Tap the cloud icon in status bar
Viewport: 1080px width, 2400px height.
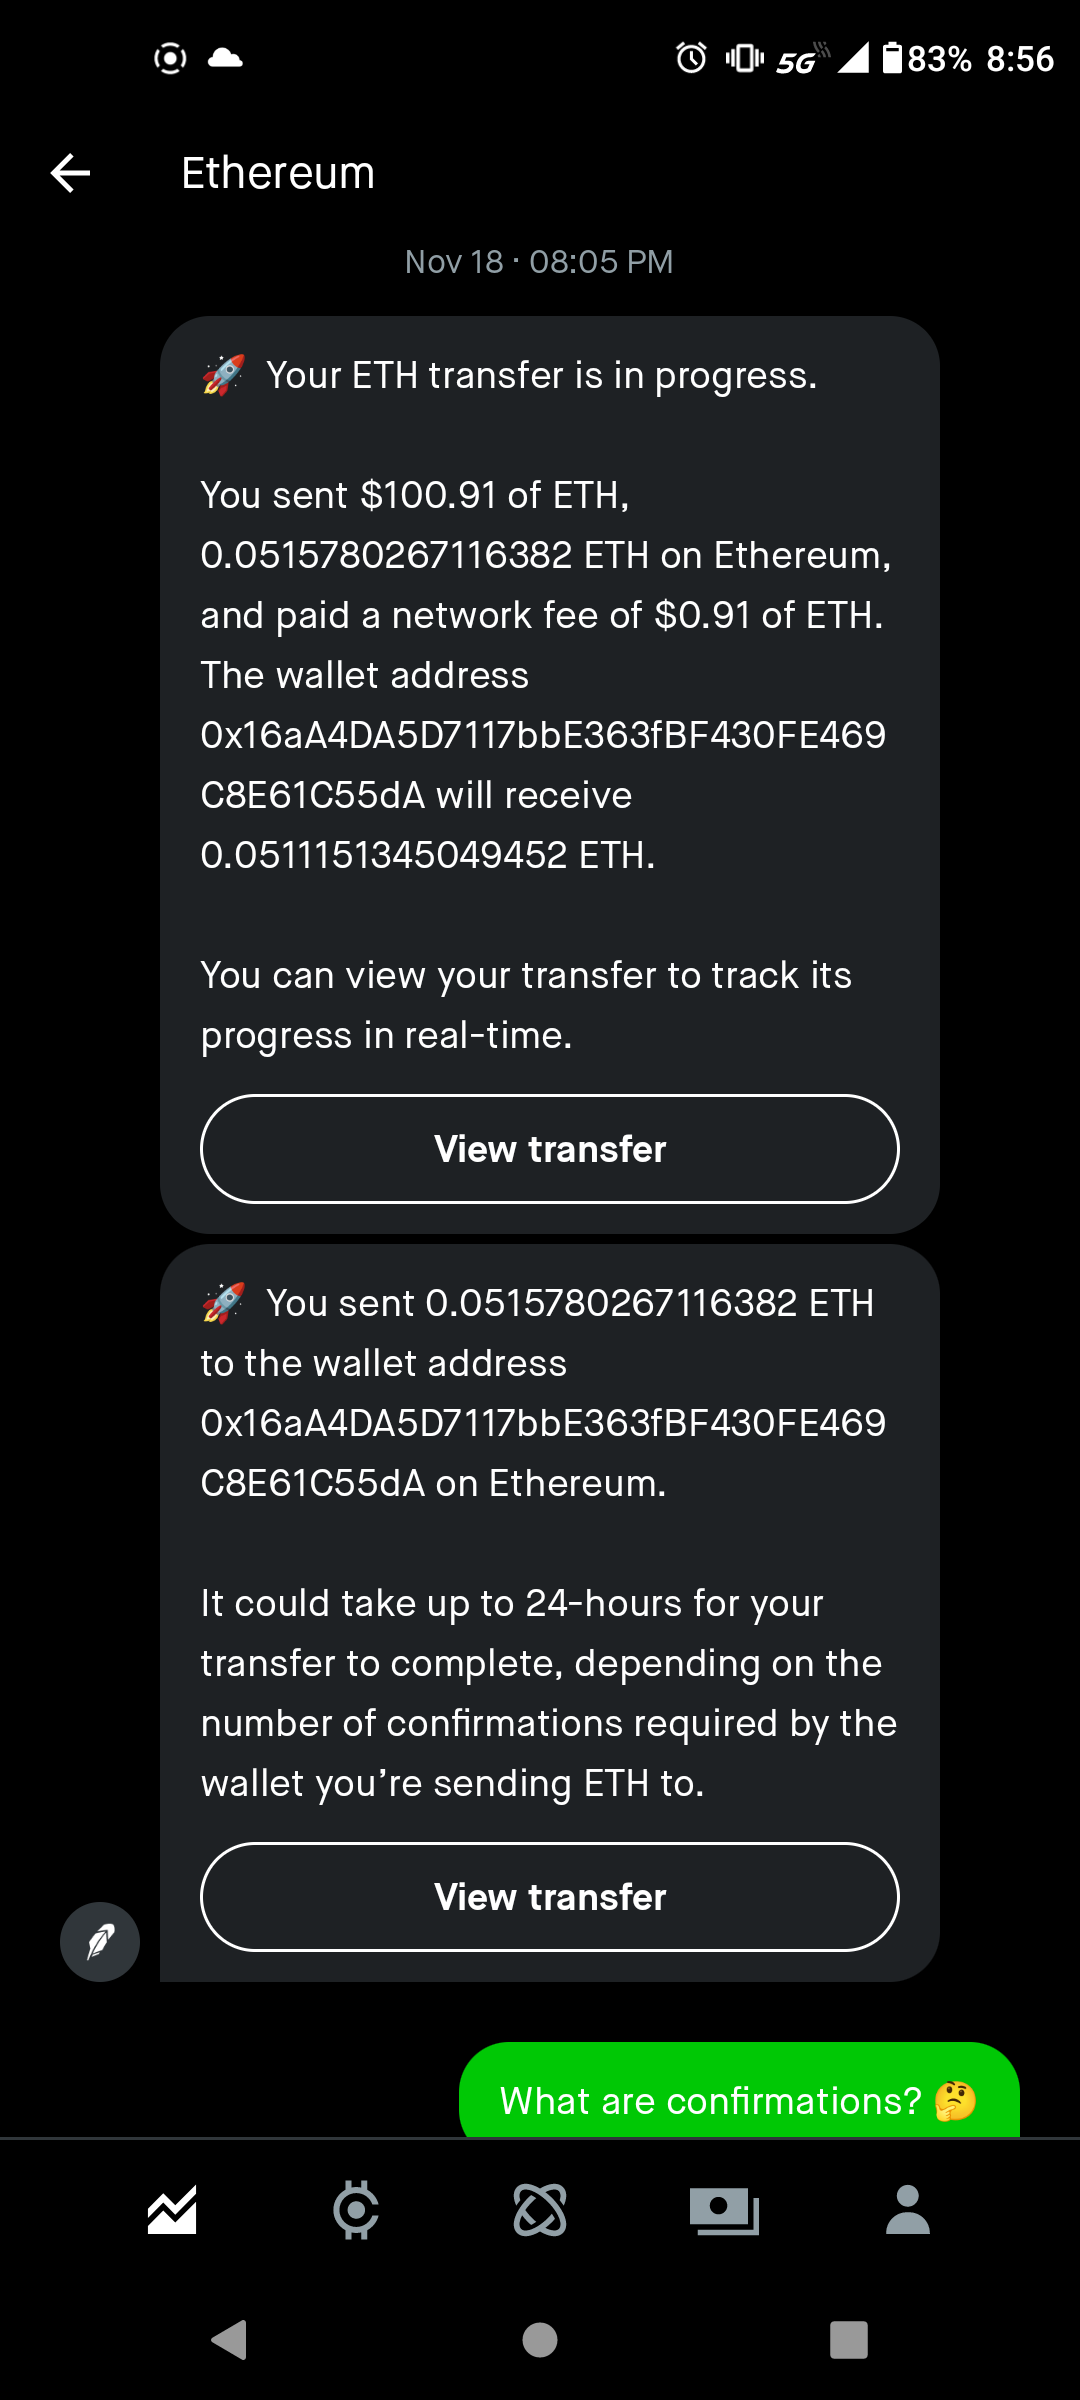point(225,58)
